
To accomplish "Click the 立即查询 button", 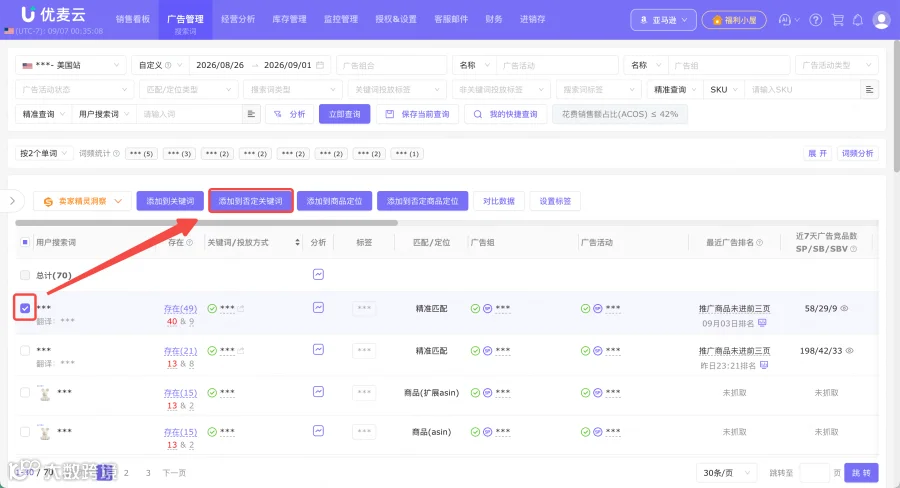I will (x=344, y=114).
